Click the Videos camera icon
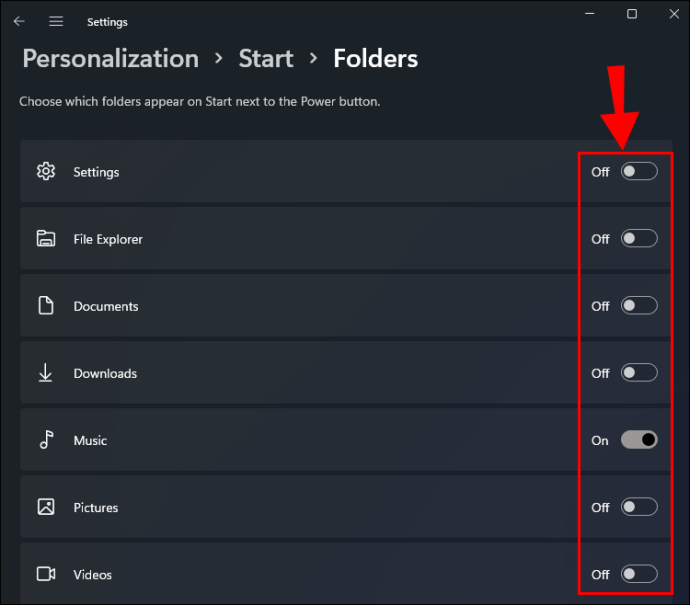 (45, 574)
